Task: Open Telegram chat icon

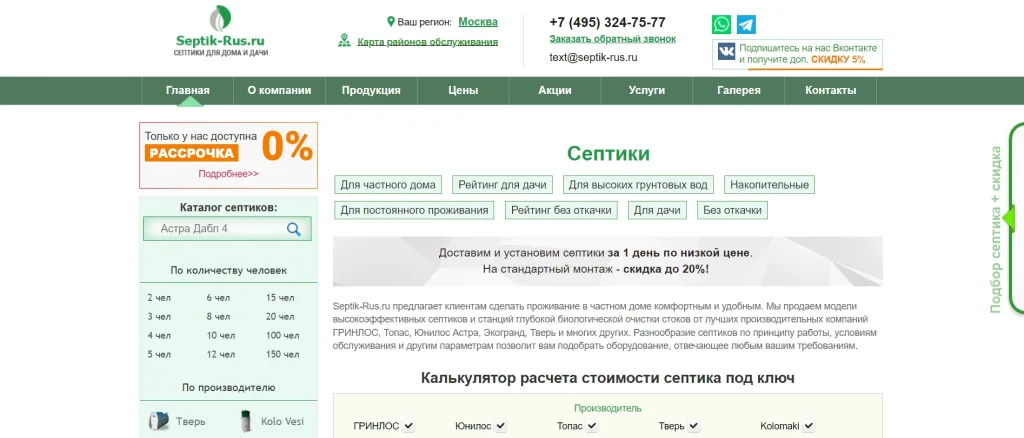Action: pos(746,24)
